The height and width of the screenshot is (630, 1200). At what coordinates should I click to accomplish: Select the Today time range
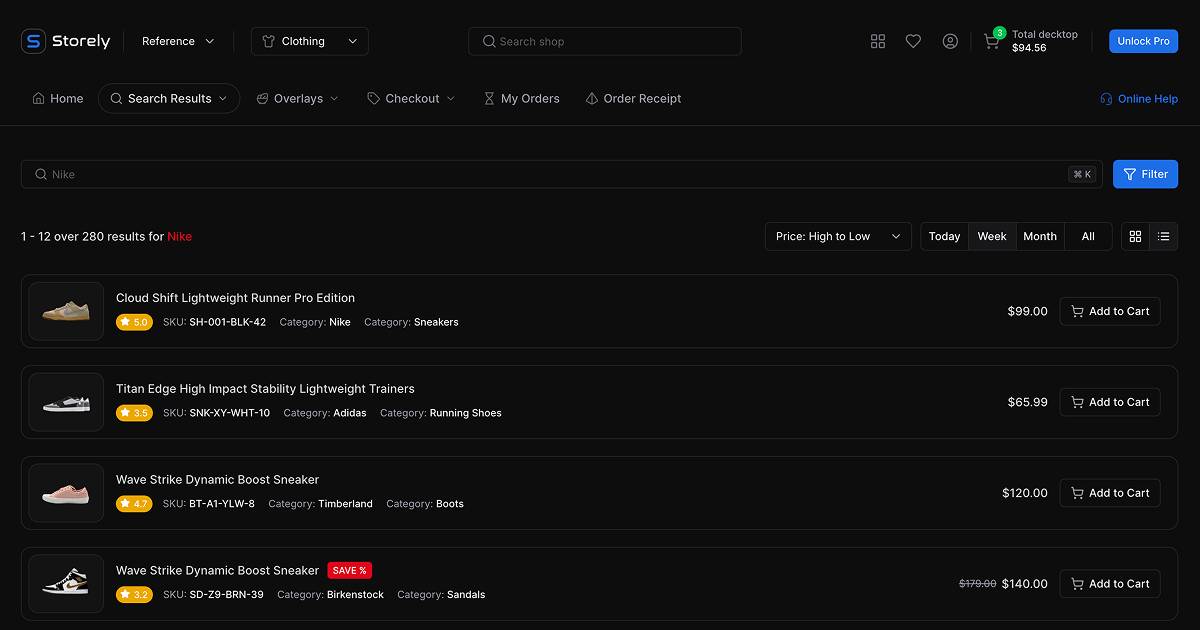click(x=944, y=236)
